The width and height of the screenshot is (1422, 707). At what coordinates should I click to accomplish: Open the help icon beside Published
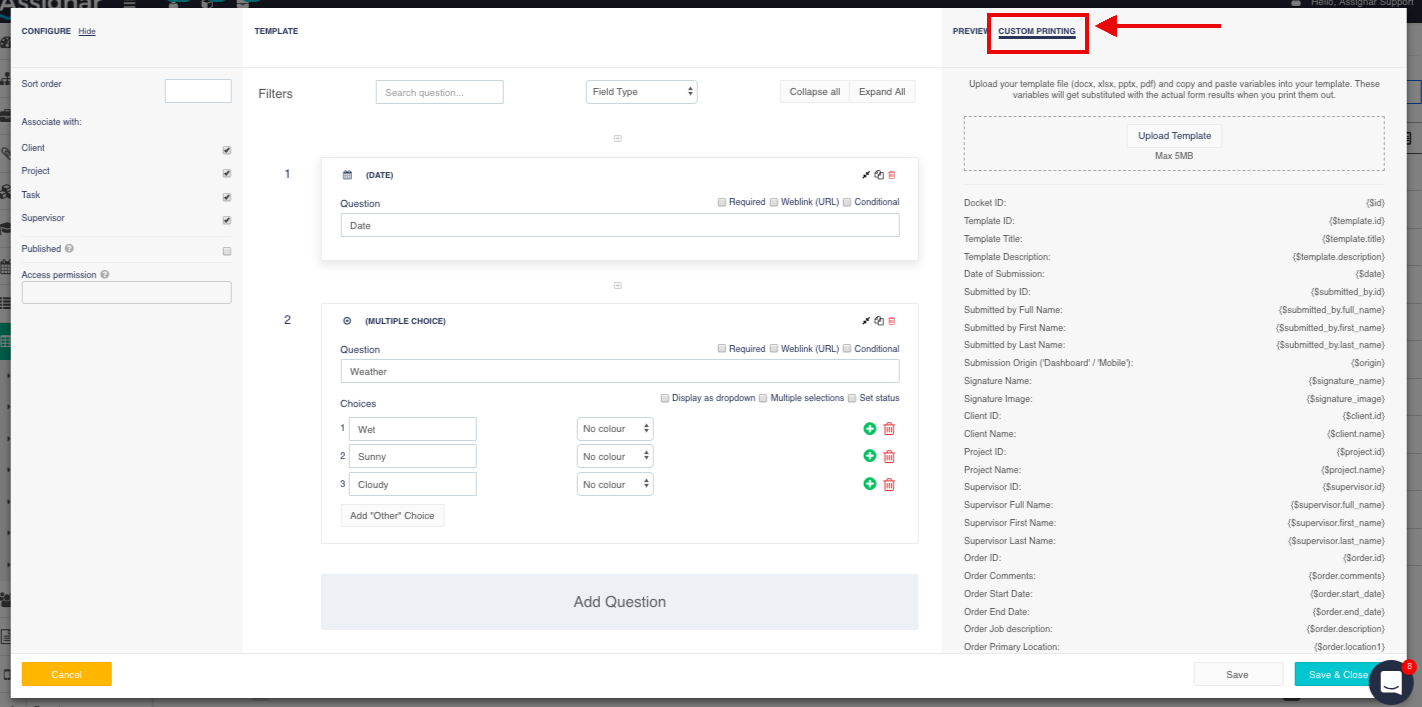[x=69, y=248]
